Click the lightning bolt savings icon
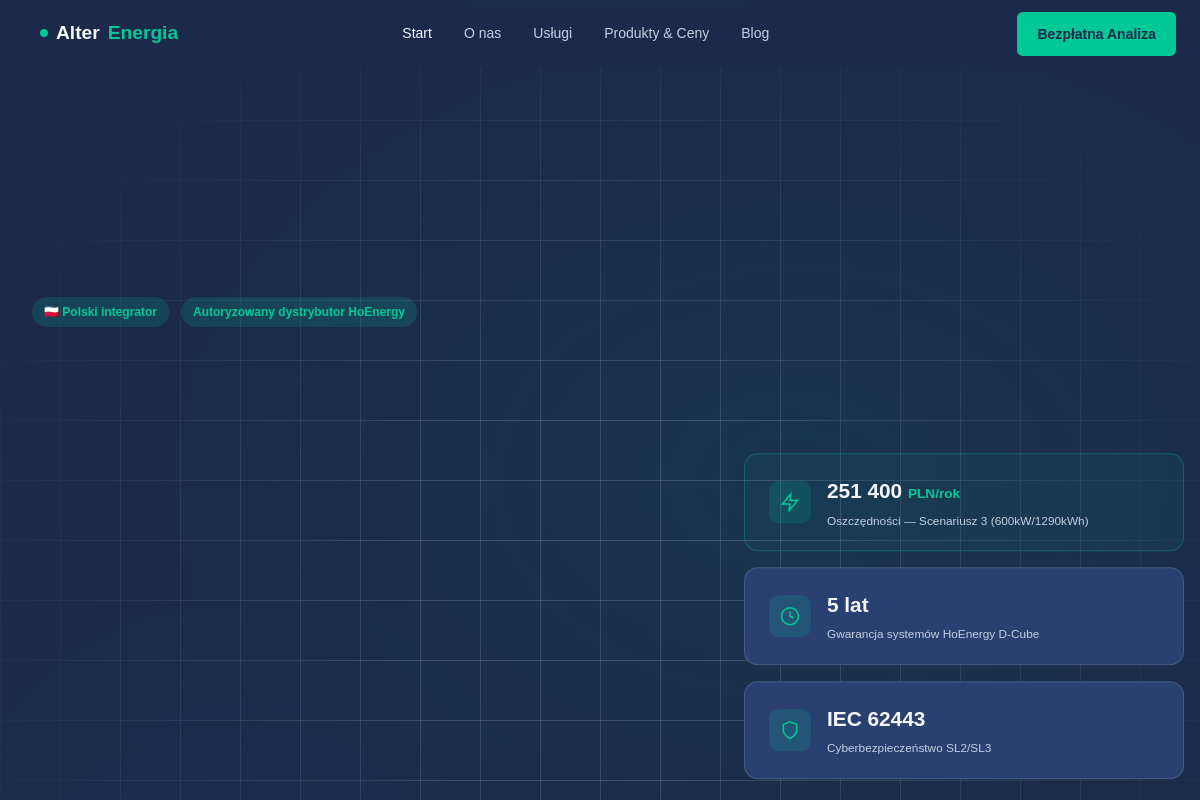This screenshot has width=1200, height=800. coord(790,502)
